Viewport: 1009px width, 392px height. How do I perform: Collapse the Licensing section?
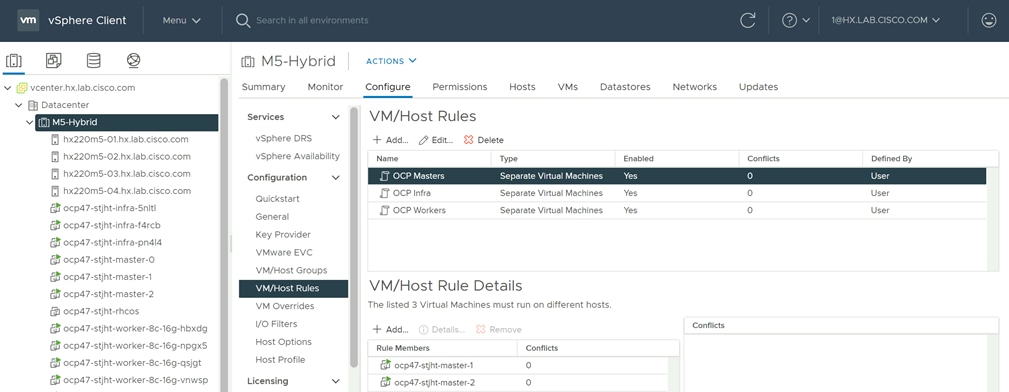335,381
